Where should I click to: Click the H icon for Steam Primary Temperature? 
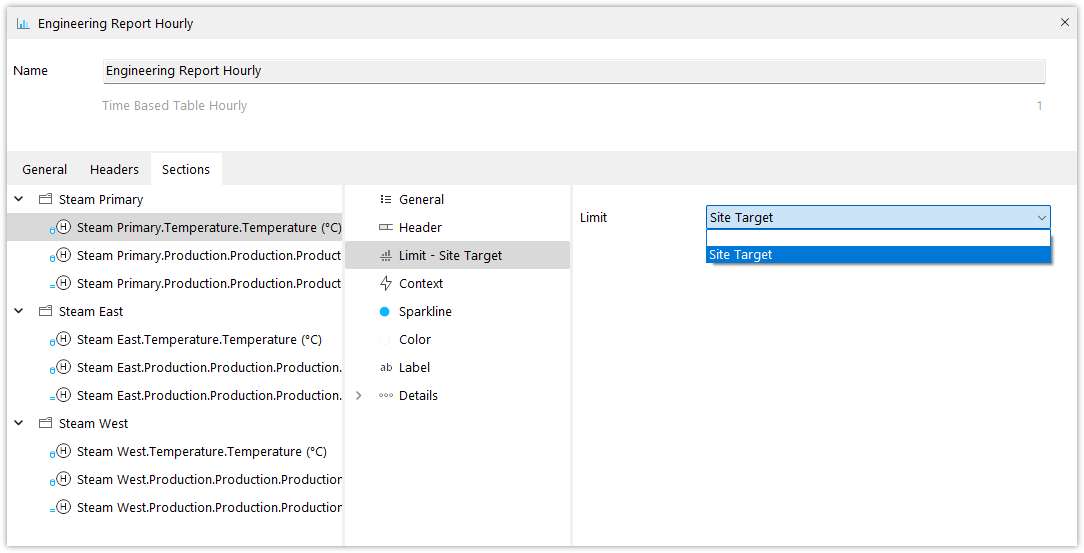[x=63, y=227]
